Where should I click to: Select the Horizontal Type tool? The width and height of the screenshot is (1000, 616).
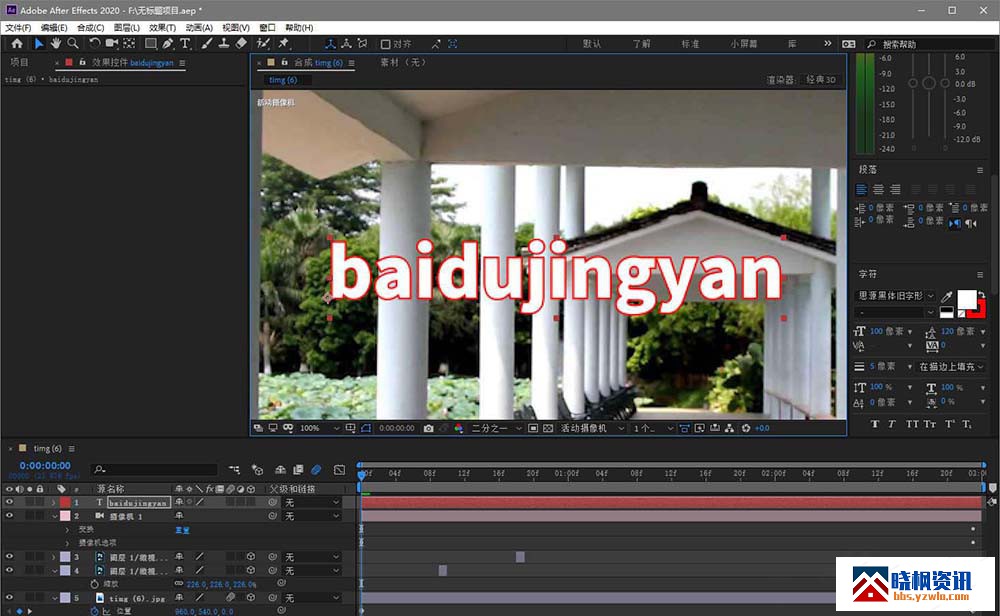(x=185, y=43)
